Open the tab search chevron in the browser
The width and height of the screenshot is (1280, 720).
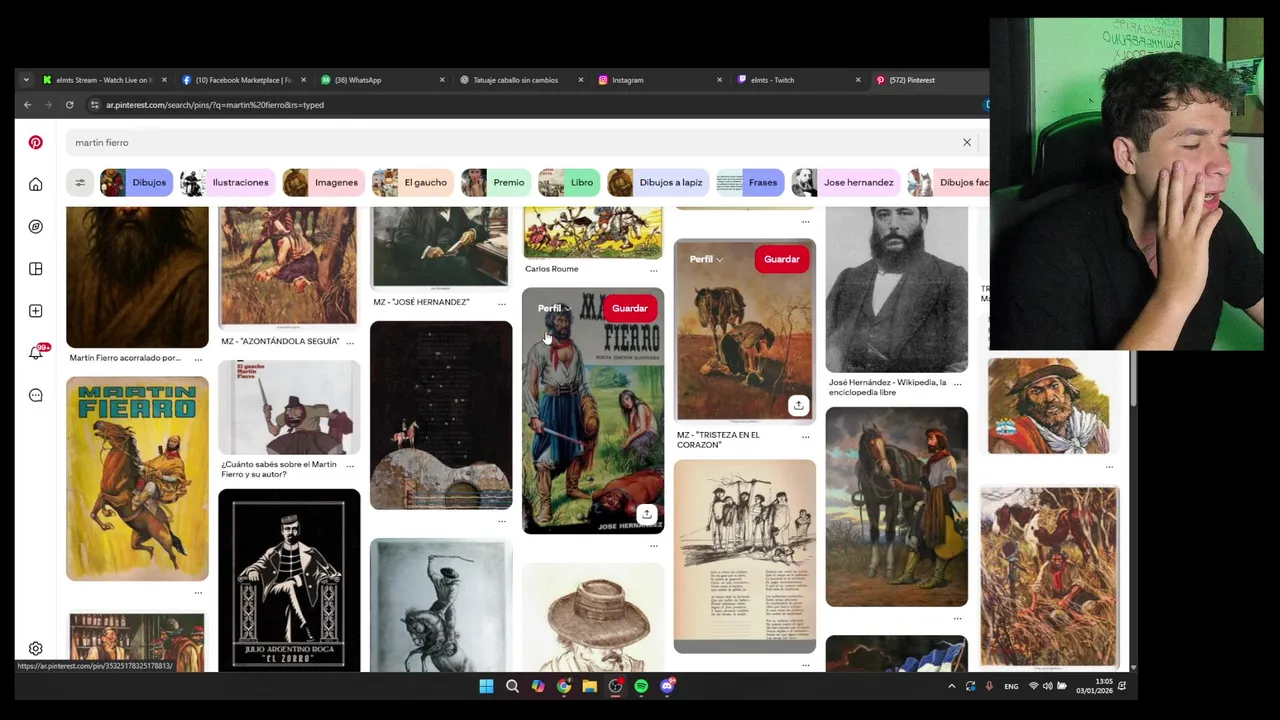click(x=26, y=80)
